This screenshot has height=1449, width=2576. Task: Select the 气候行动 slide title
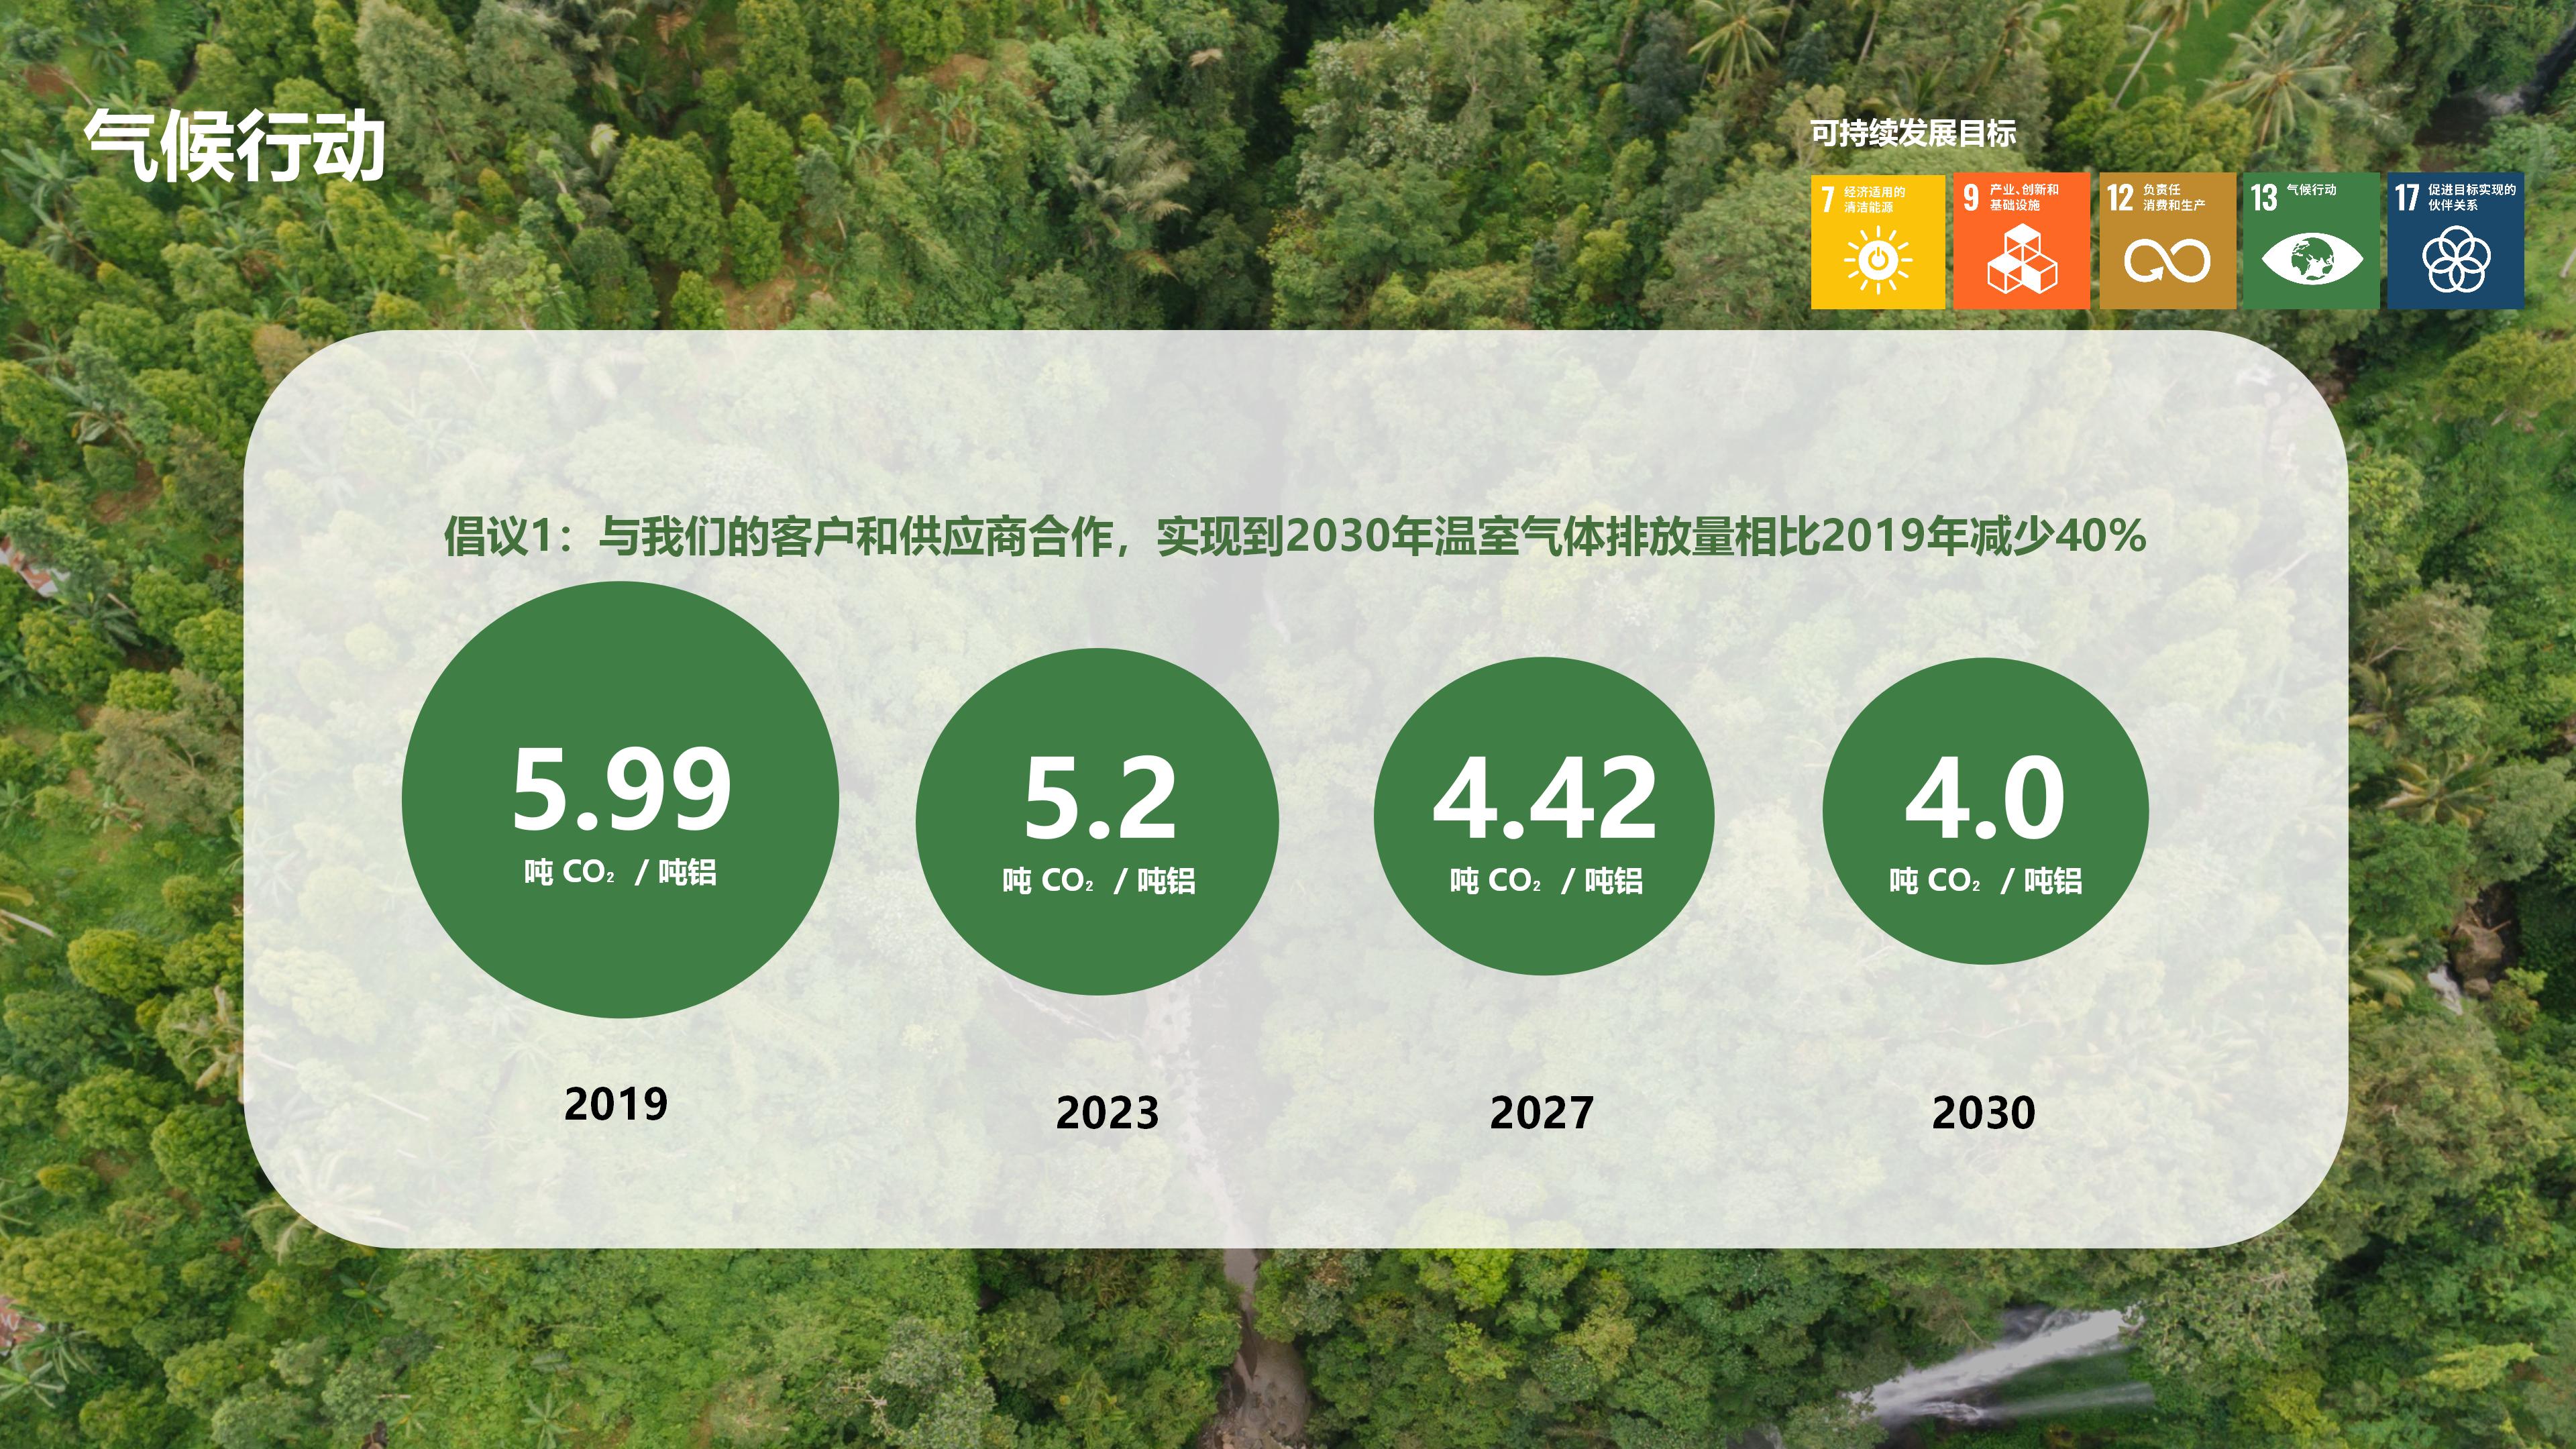(235, 147)
